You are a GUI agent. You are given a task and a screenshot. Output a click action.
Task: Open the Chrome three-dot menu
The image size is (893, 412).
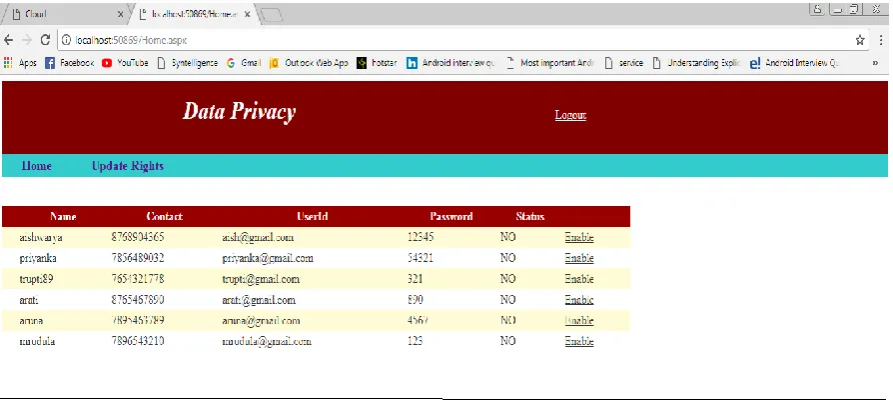(x=882, y=40)
